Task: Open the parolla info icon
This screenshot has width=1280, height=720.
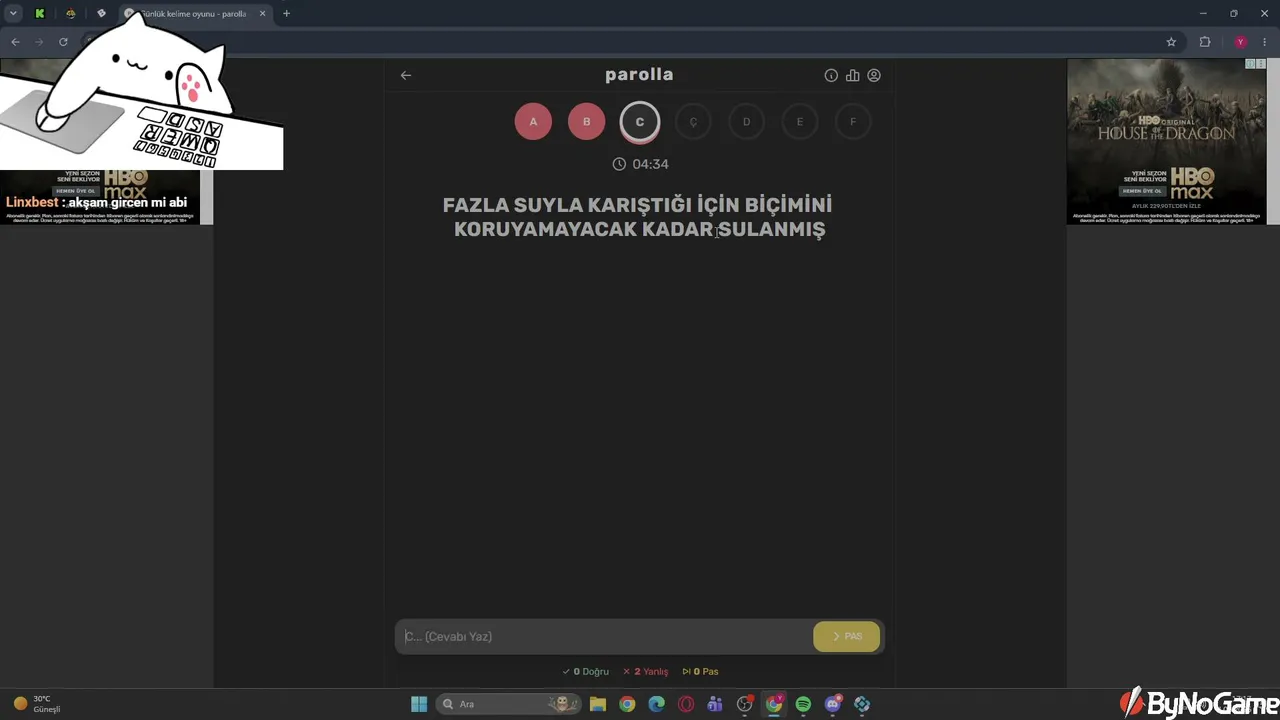Action: click(x=831, y=75)
